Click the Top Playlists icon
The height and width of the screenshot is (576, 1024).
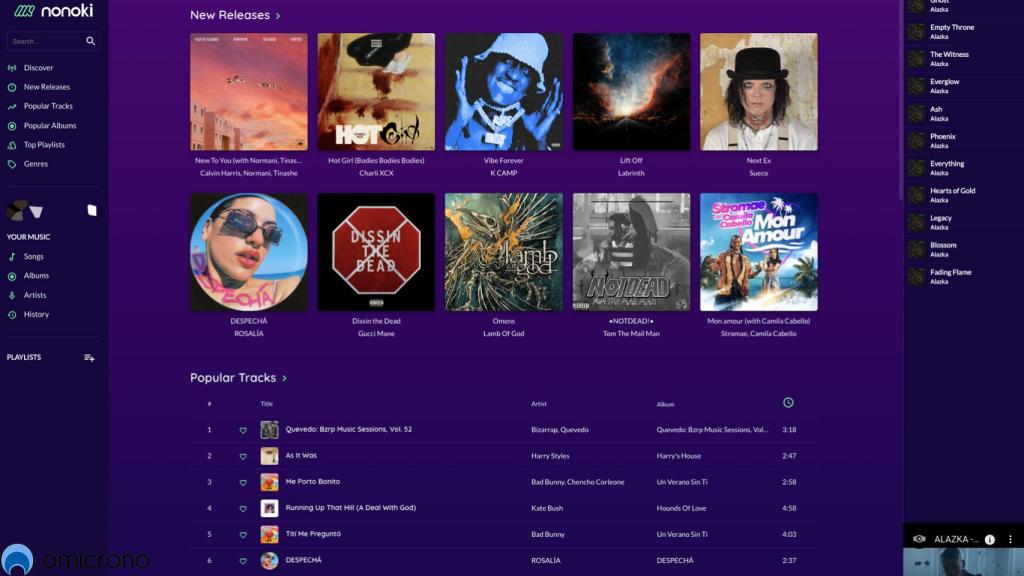click(12, 145)
